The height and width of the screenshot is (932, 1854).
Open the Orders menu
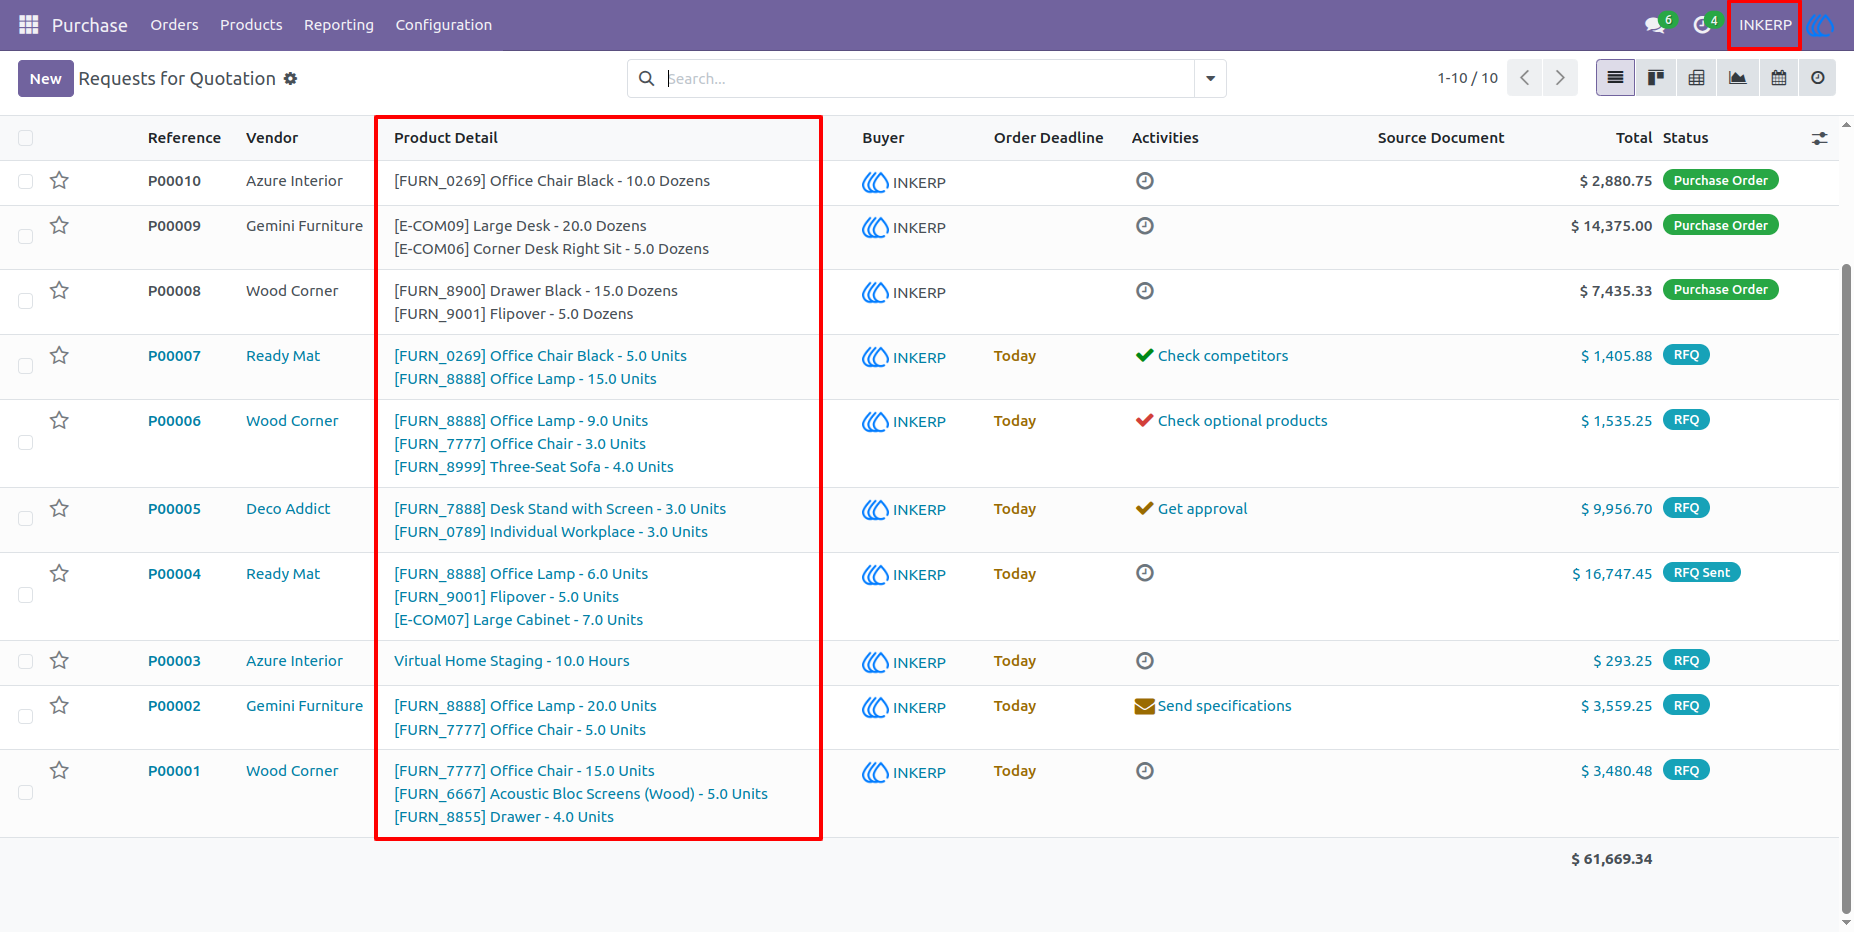174,25
